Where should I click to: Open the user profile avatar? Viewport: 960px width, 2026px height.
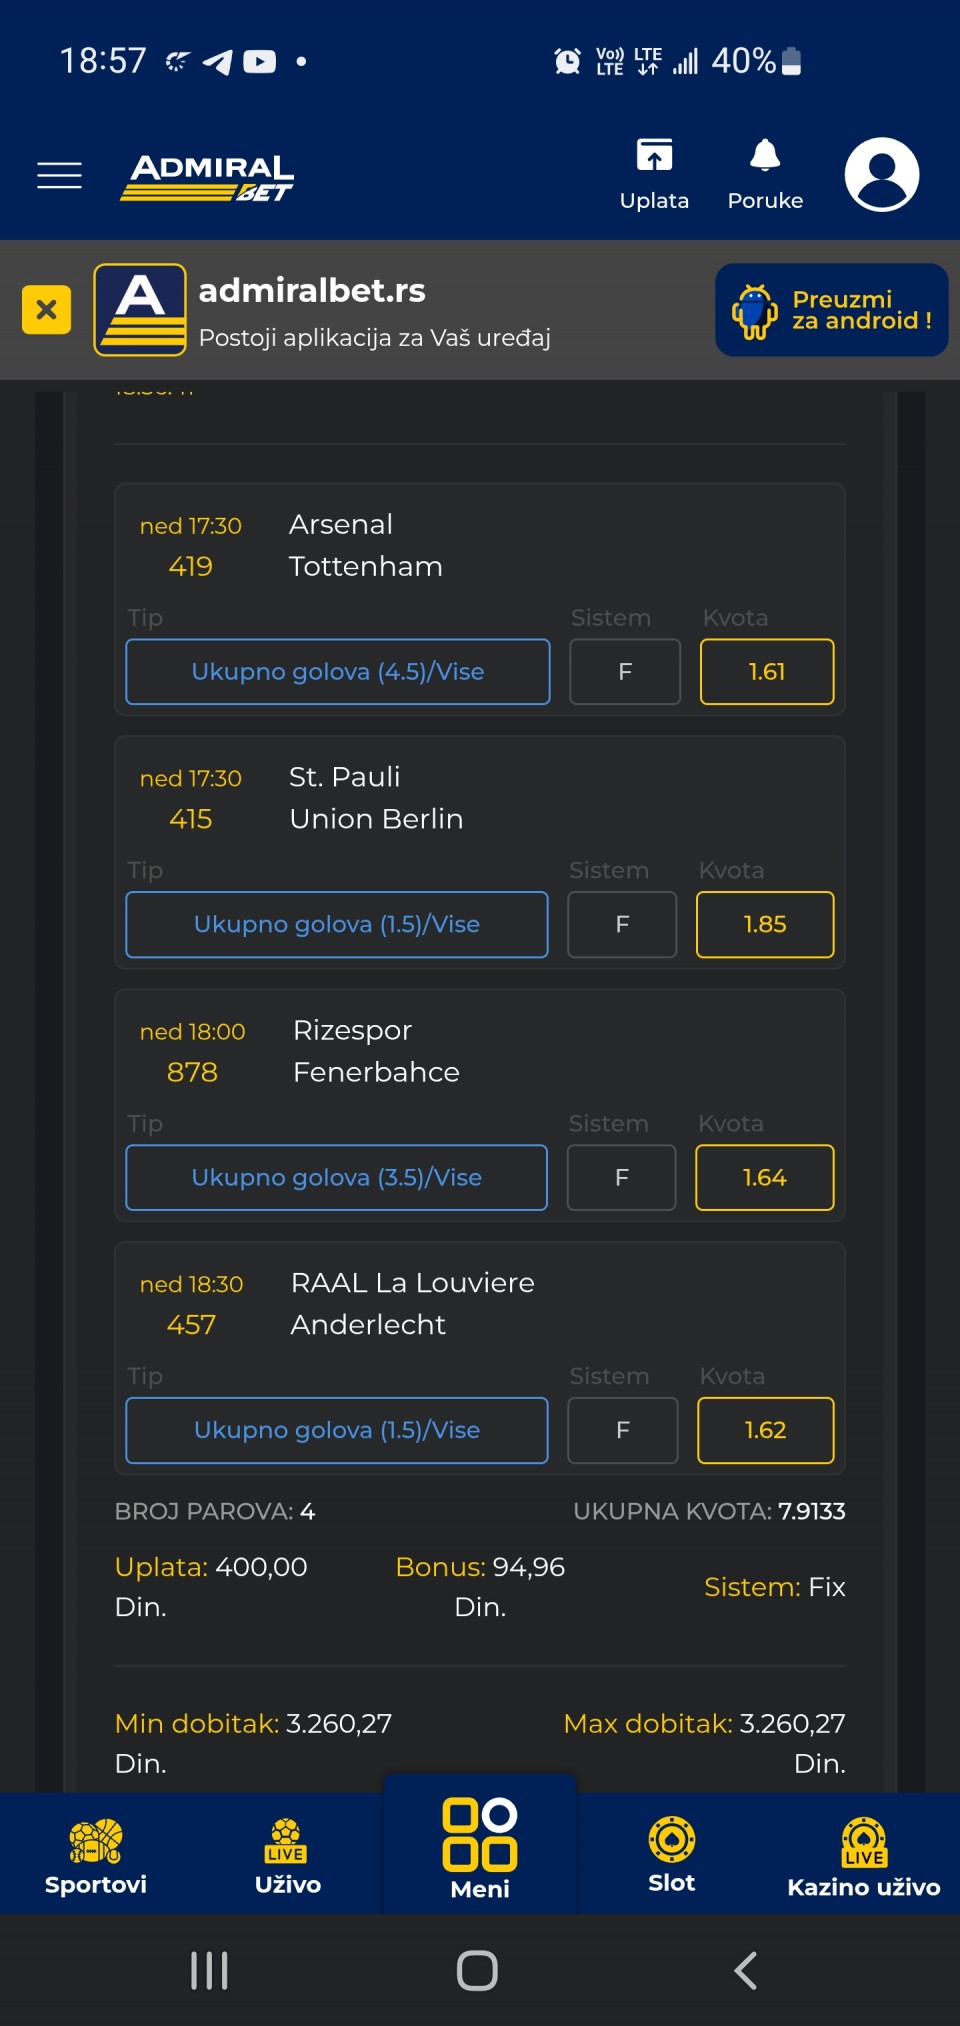point(881,175)
